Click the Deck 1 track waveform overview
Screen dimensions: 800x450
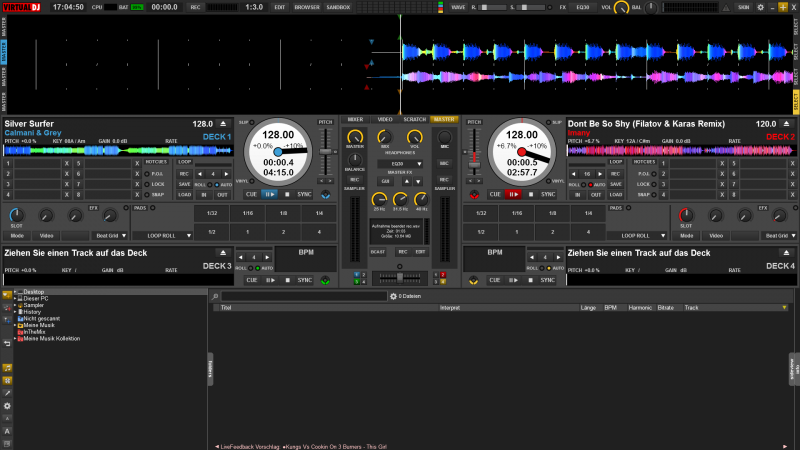pyautogui.click(x=118, y=151)
